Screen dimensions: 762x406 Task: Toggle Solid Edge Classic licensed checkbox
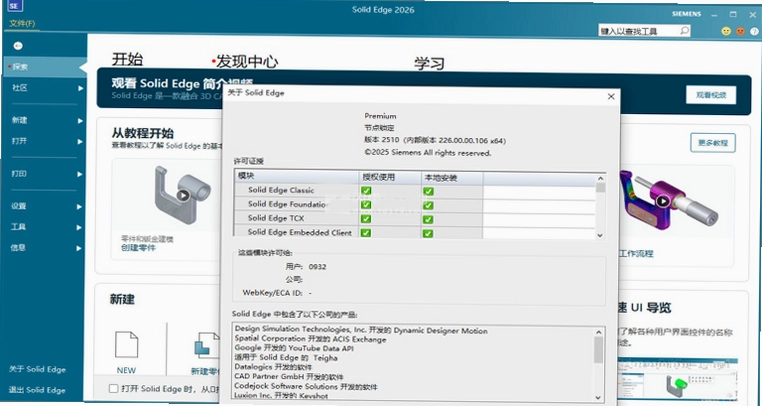click(x=366, y=191)
